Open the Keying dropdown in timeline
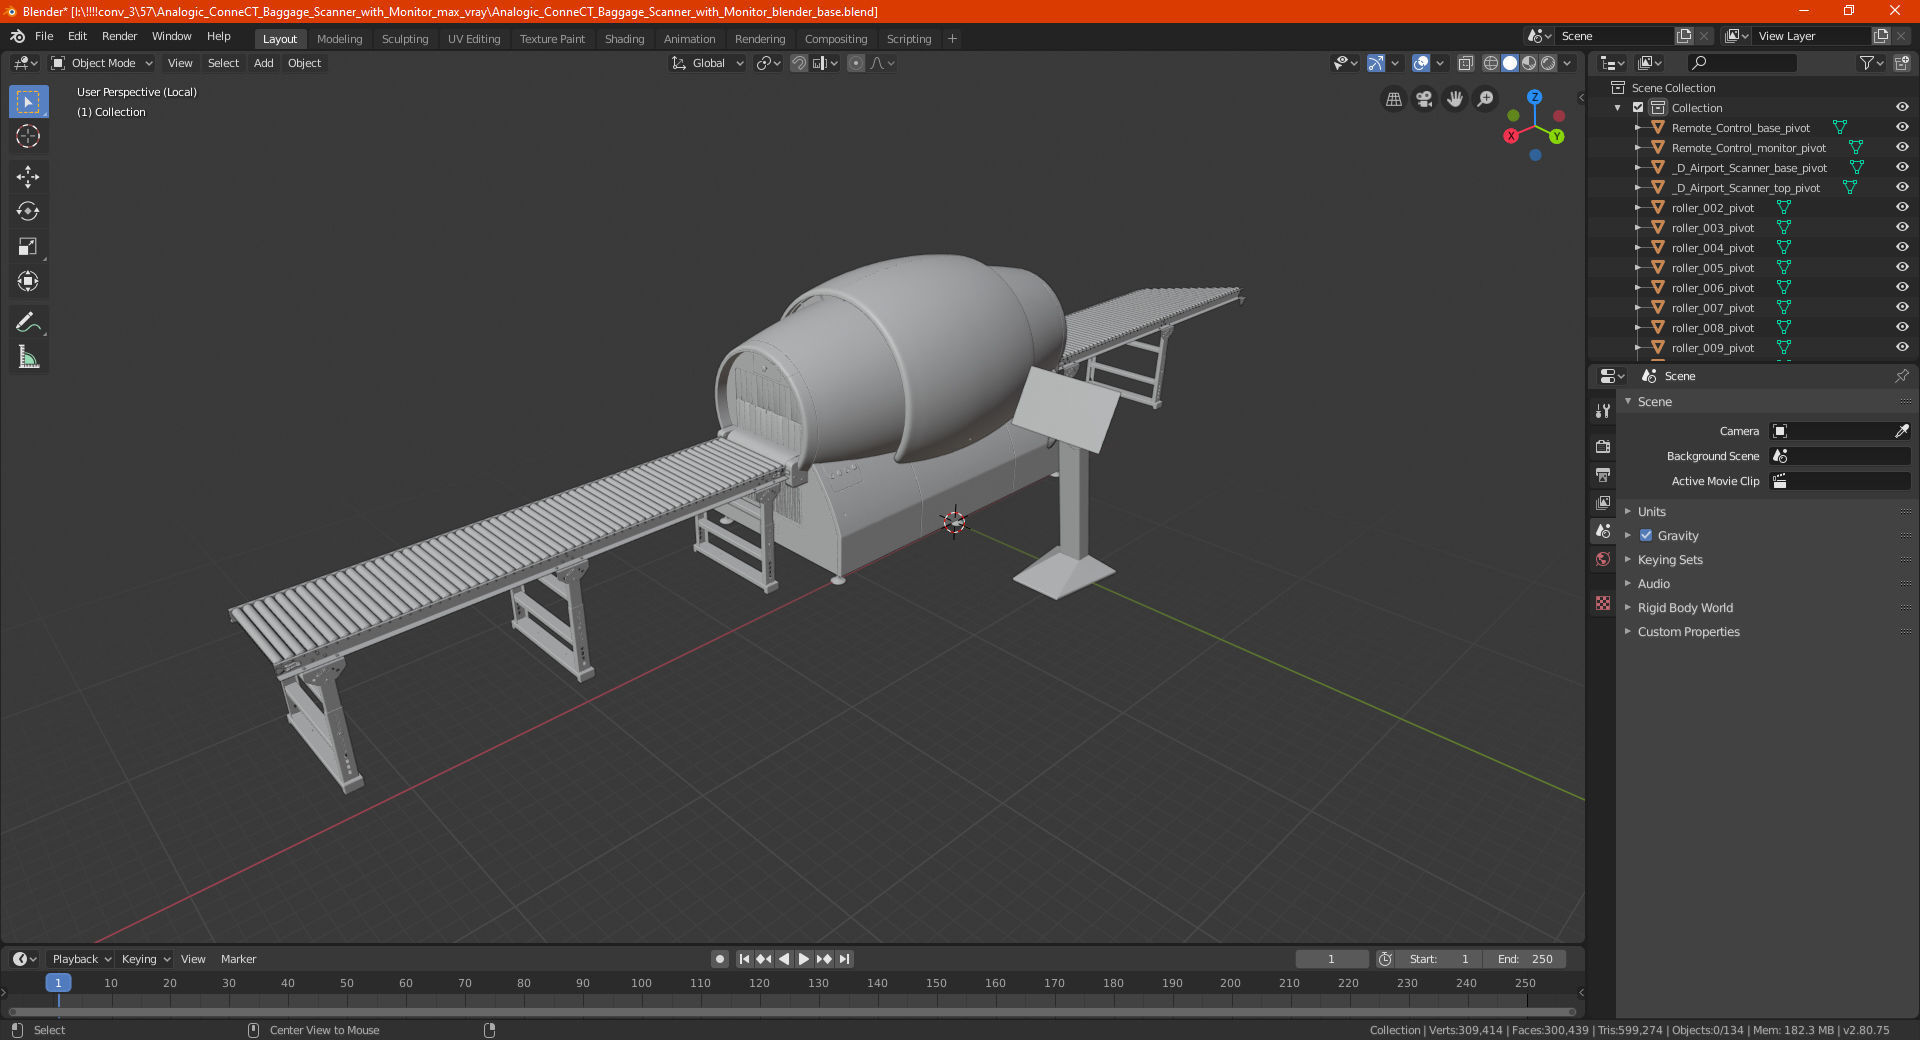This screenshot has height=1040, width=1920. coord(145,959)
